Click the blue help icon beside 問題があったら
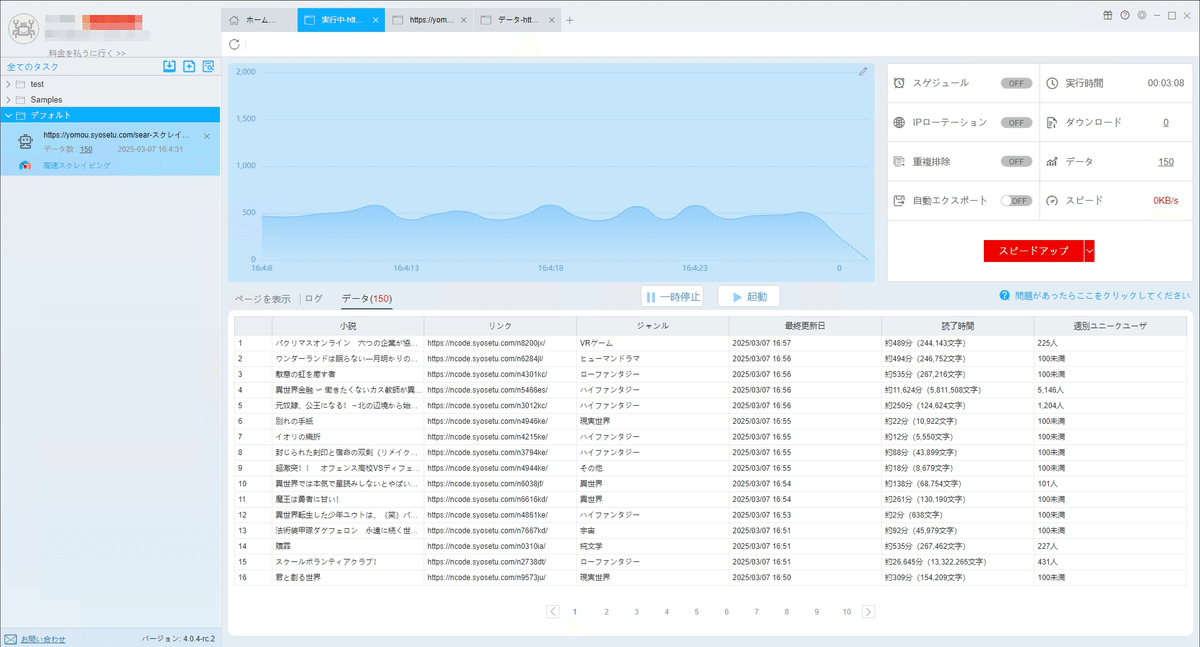This screenshot has width=1200, height=647. [1003, 296]
